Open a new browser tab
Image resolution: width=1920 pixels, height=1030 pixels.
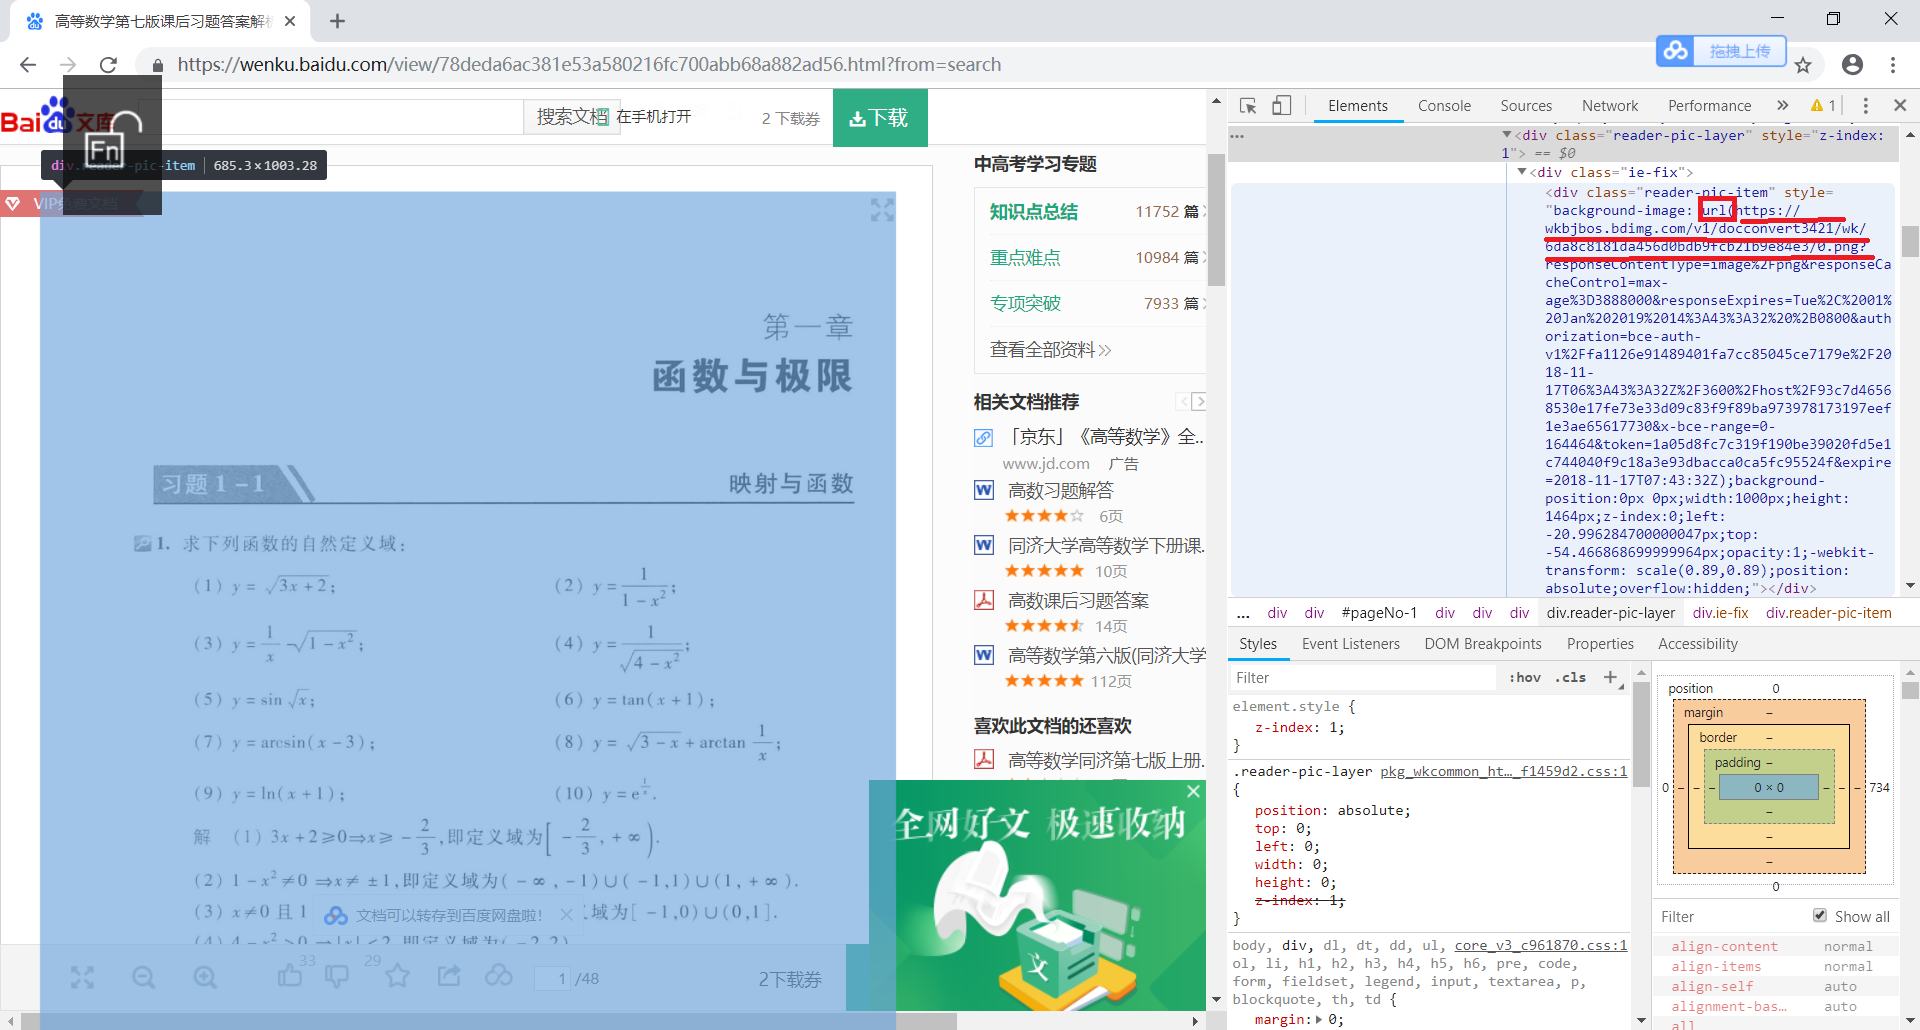[337, 21]
